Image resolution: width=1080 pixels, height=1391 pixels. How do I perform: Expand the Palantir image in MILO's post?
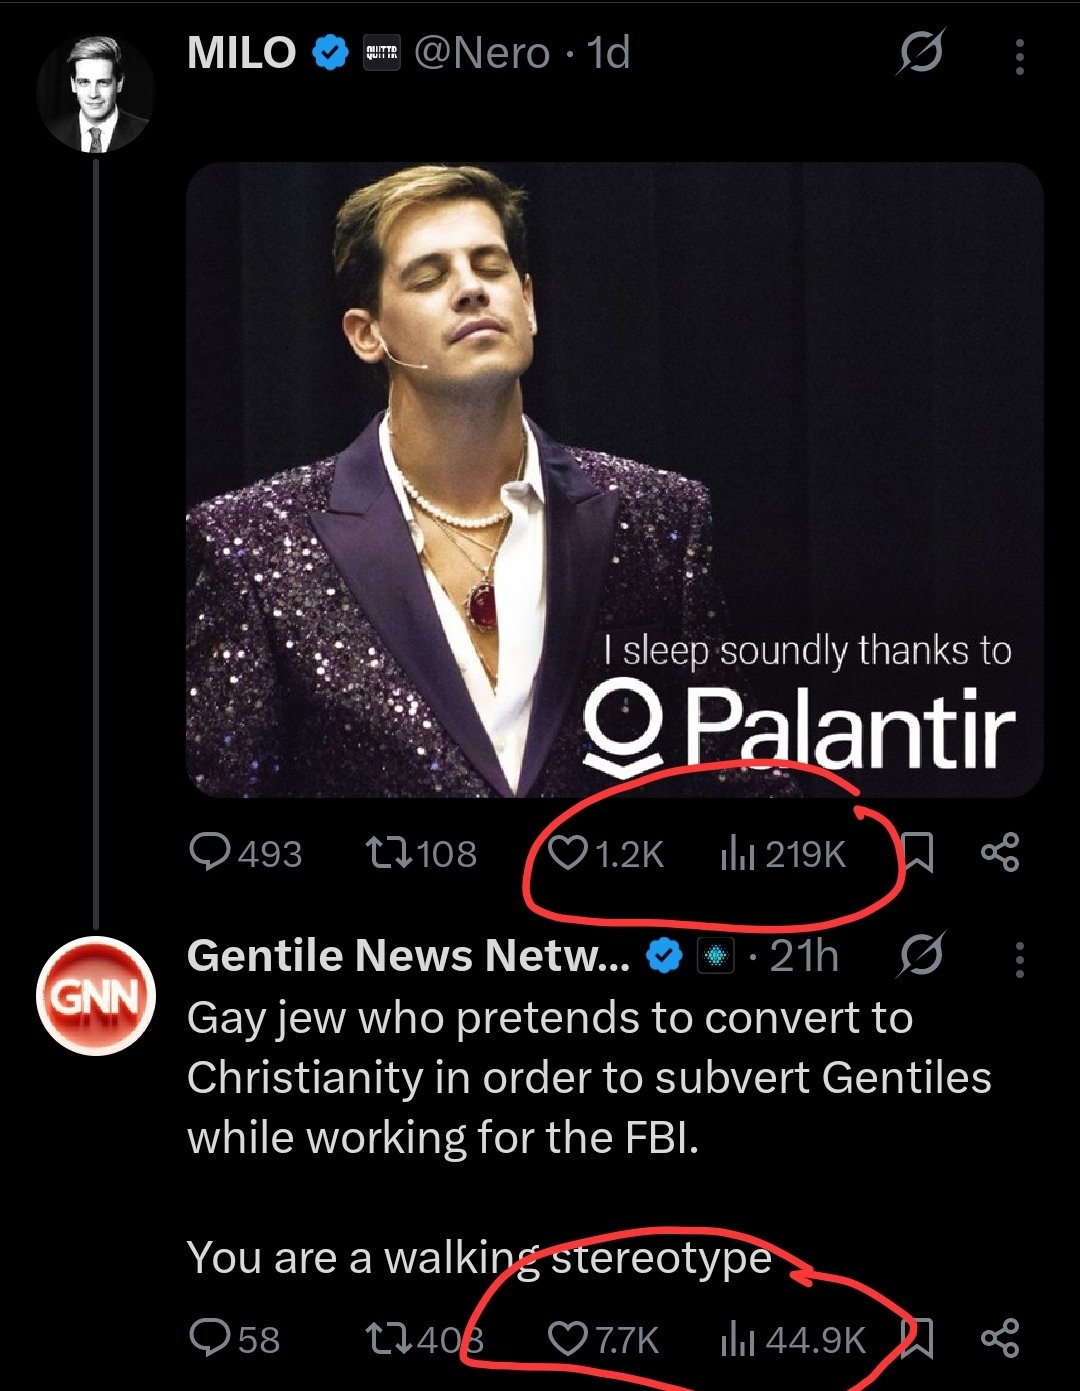tap(614, 479)
